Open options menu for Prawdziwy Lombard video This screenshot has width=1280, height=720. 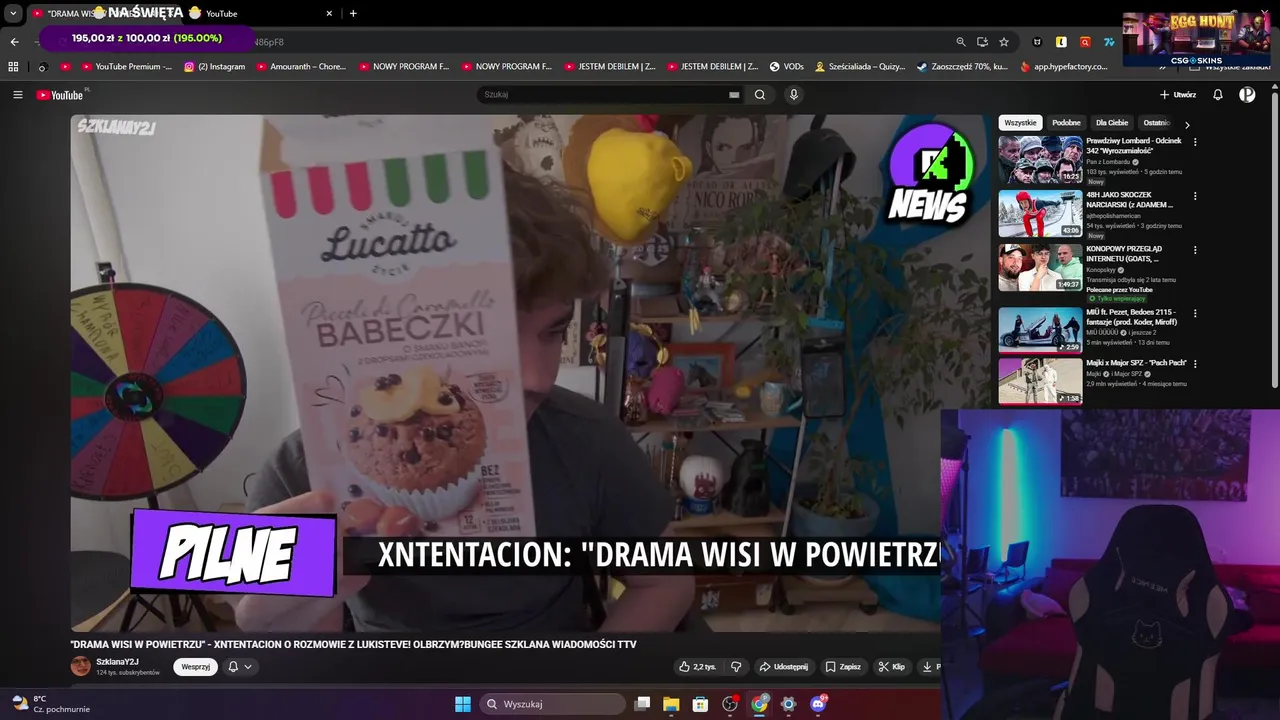pos(1195,142)
